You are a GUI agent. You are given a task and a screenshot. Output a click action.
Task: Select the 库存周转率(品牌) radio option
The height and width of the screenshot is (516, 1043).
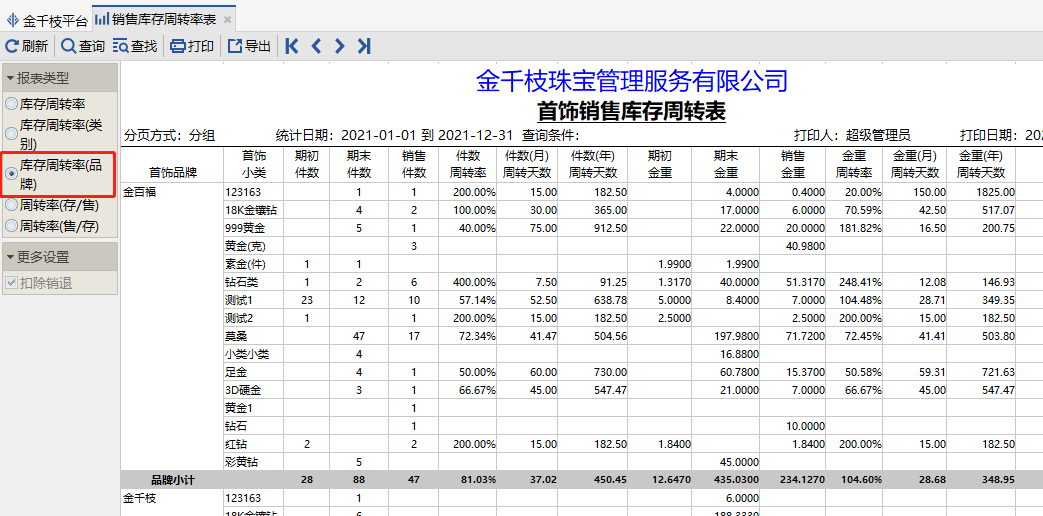[x=53, y=174]
